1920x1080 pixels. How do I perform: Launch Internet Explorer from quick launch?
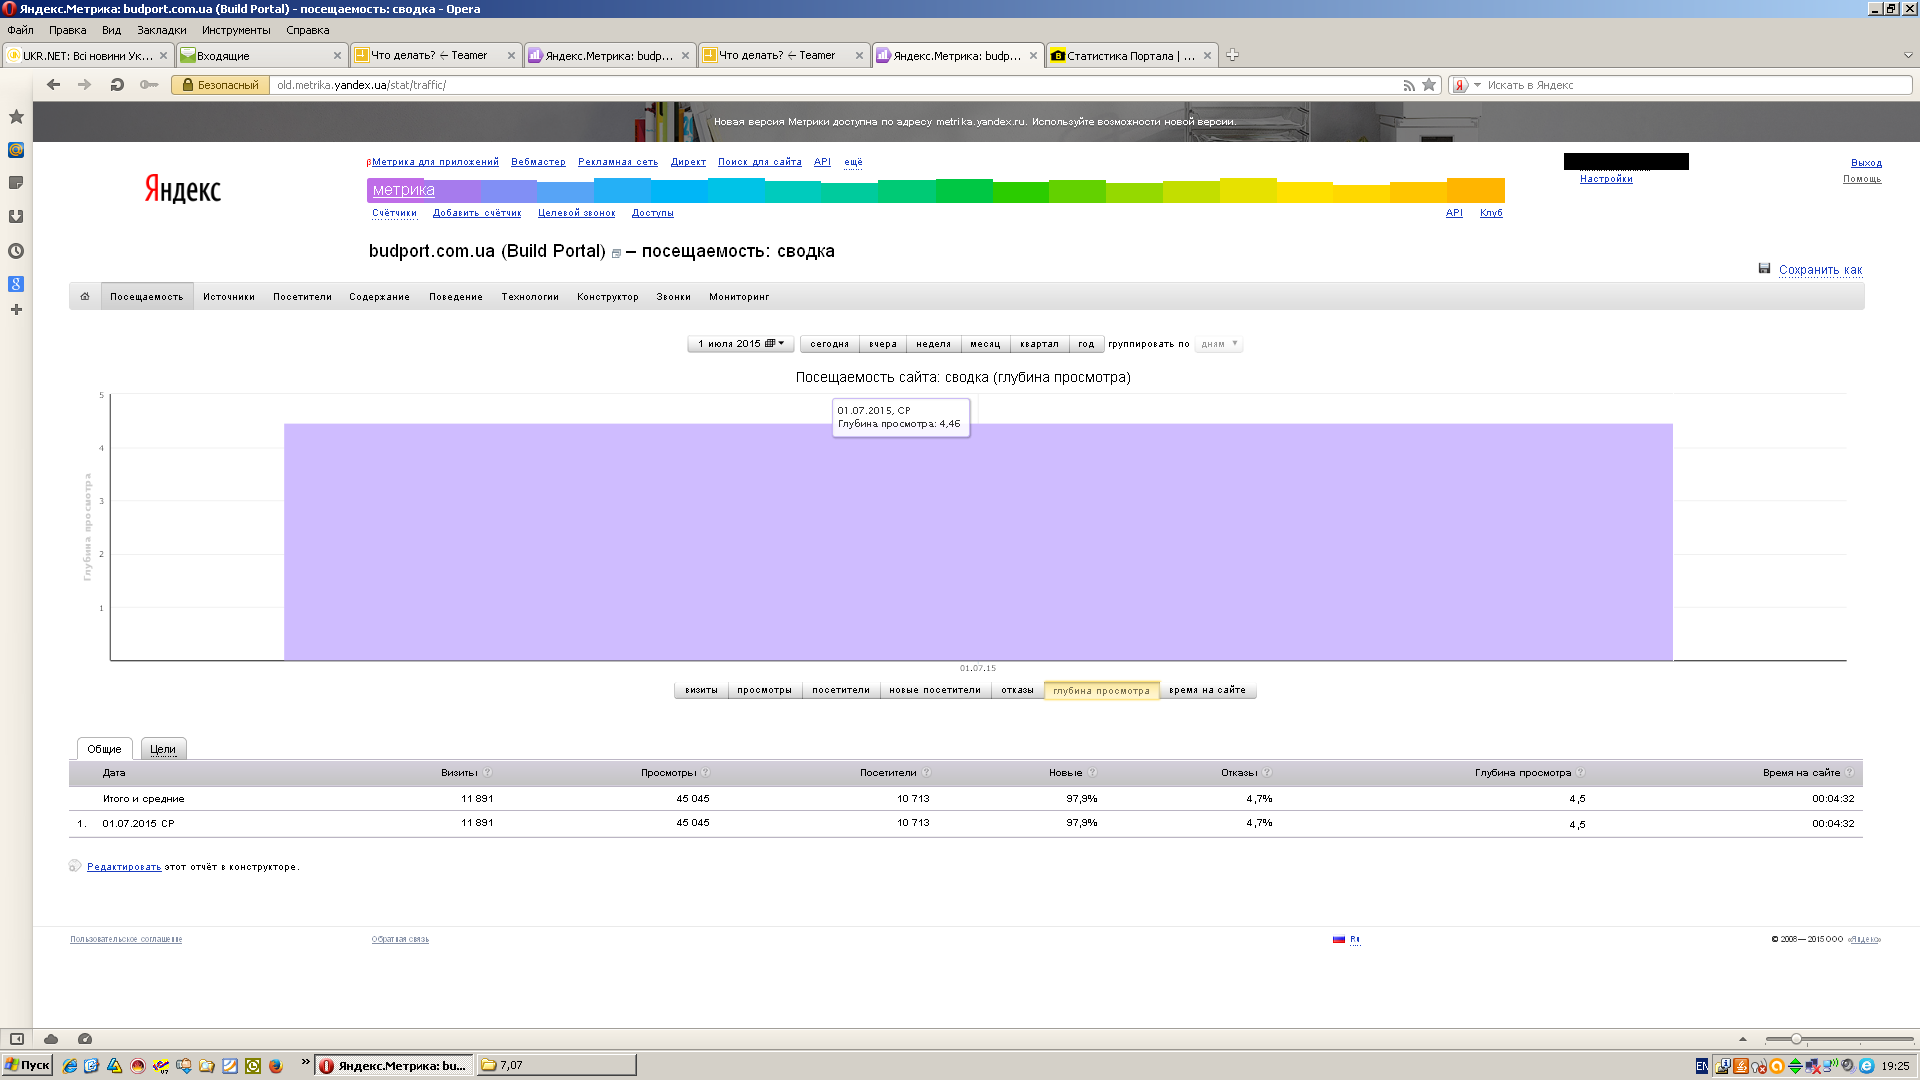point(69,1066)
